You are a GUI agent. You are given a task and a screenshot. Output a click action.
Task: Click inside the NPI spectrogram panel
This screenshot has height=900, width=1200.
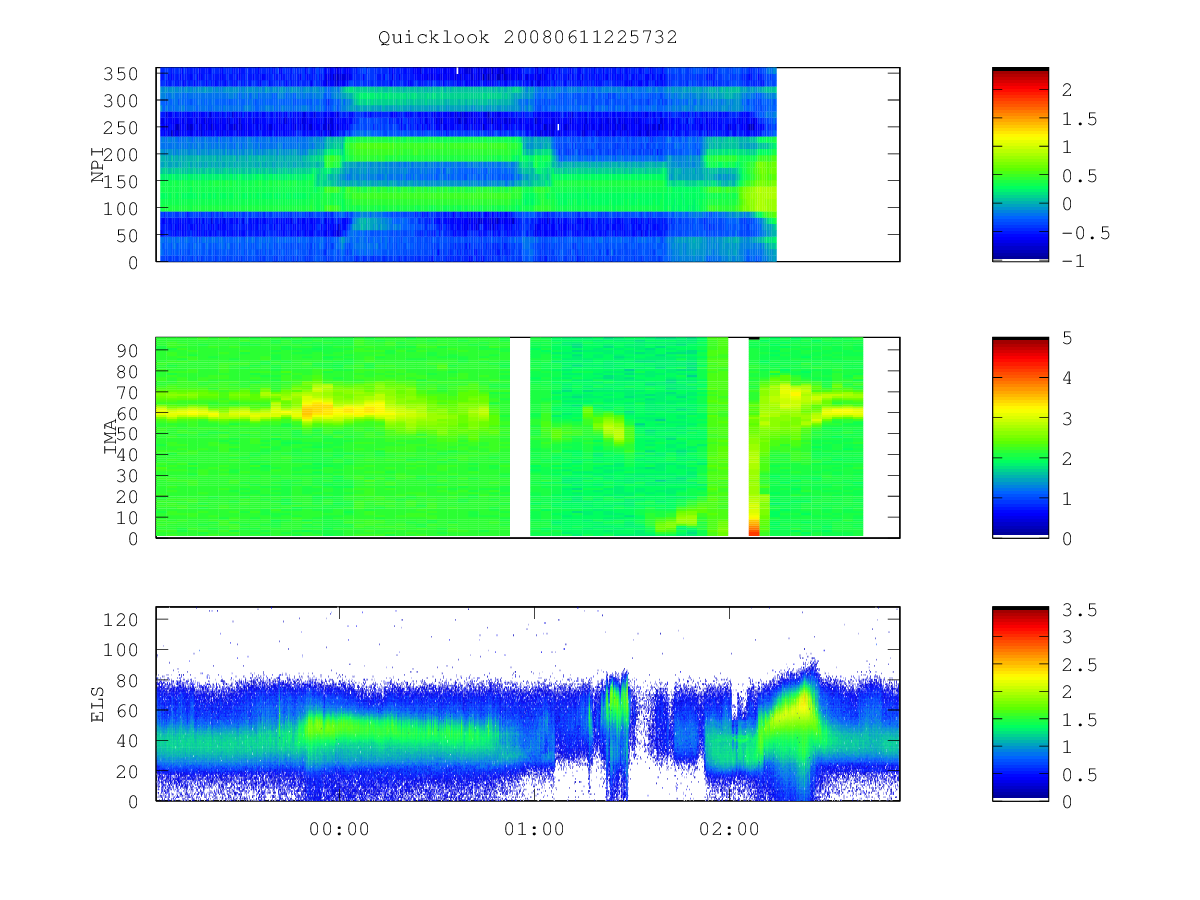click(528, 165)
